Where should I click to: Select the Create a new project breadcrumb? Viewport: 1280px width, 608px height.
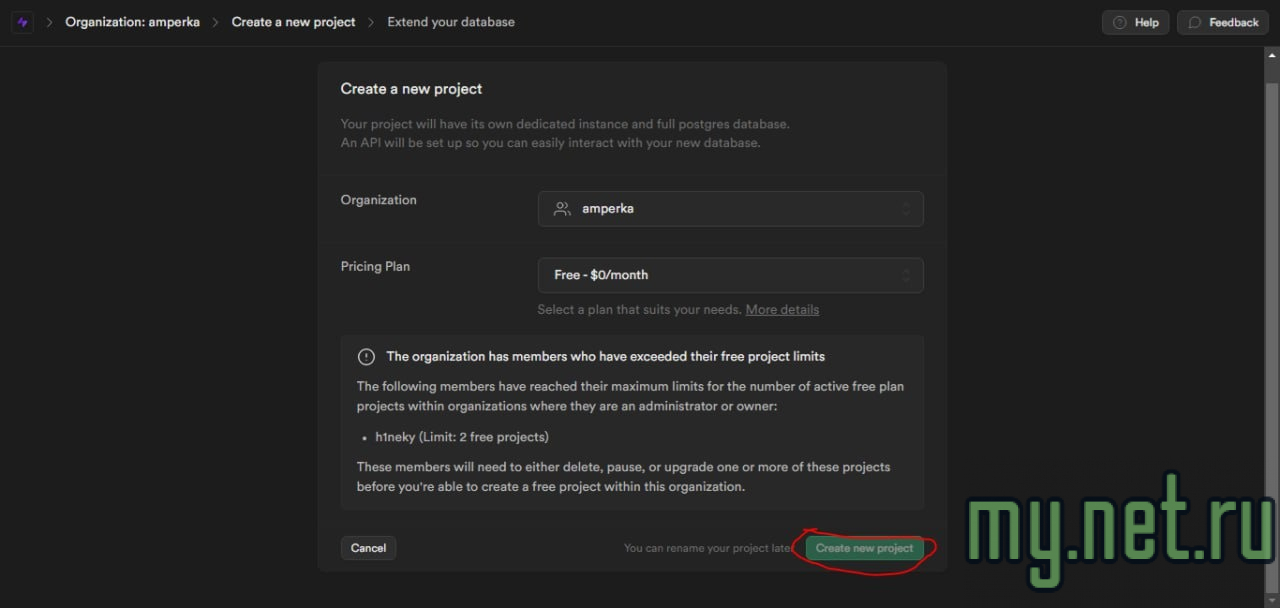(x=293, y=22)
